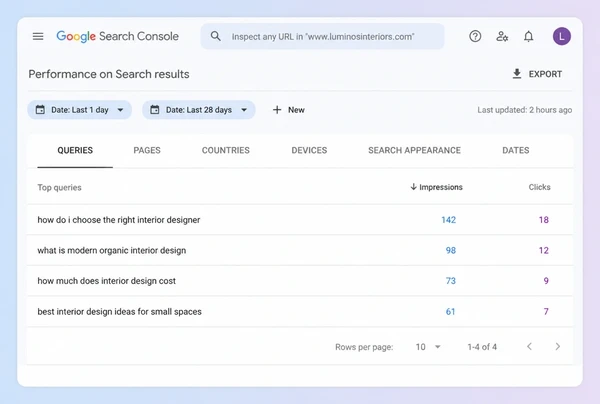Click impressions value 98
The height and width of the screenshot is (404, 600).
pyautogui.click(x=451, y=251)
